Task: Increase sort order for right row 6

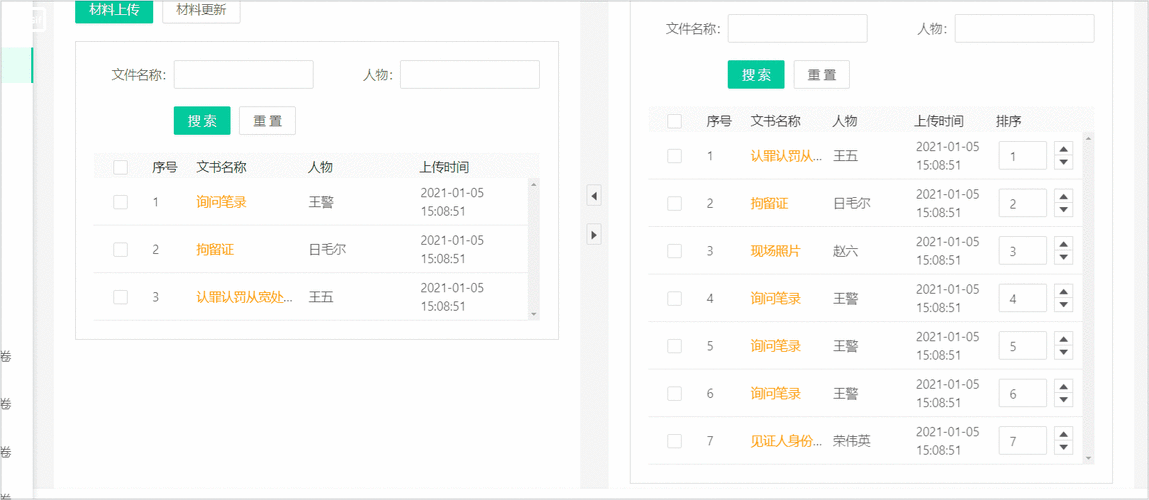Action: [x=1063, y=386]
